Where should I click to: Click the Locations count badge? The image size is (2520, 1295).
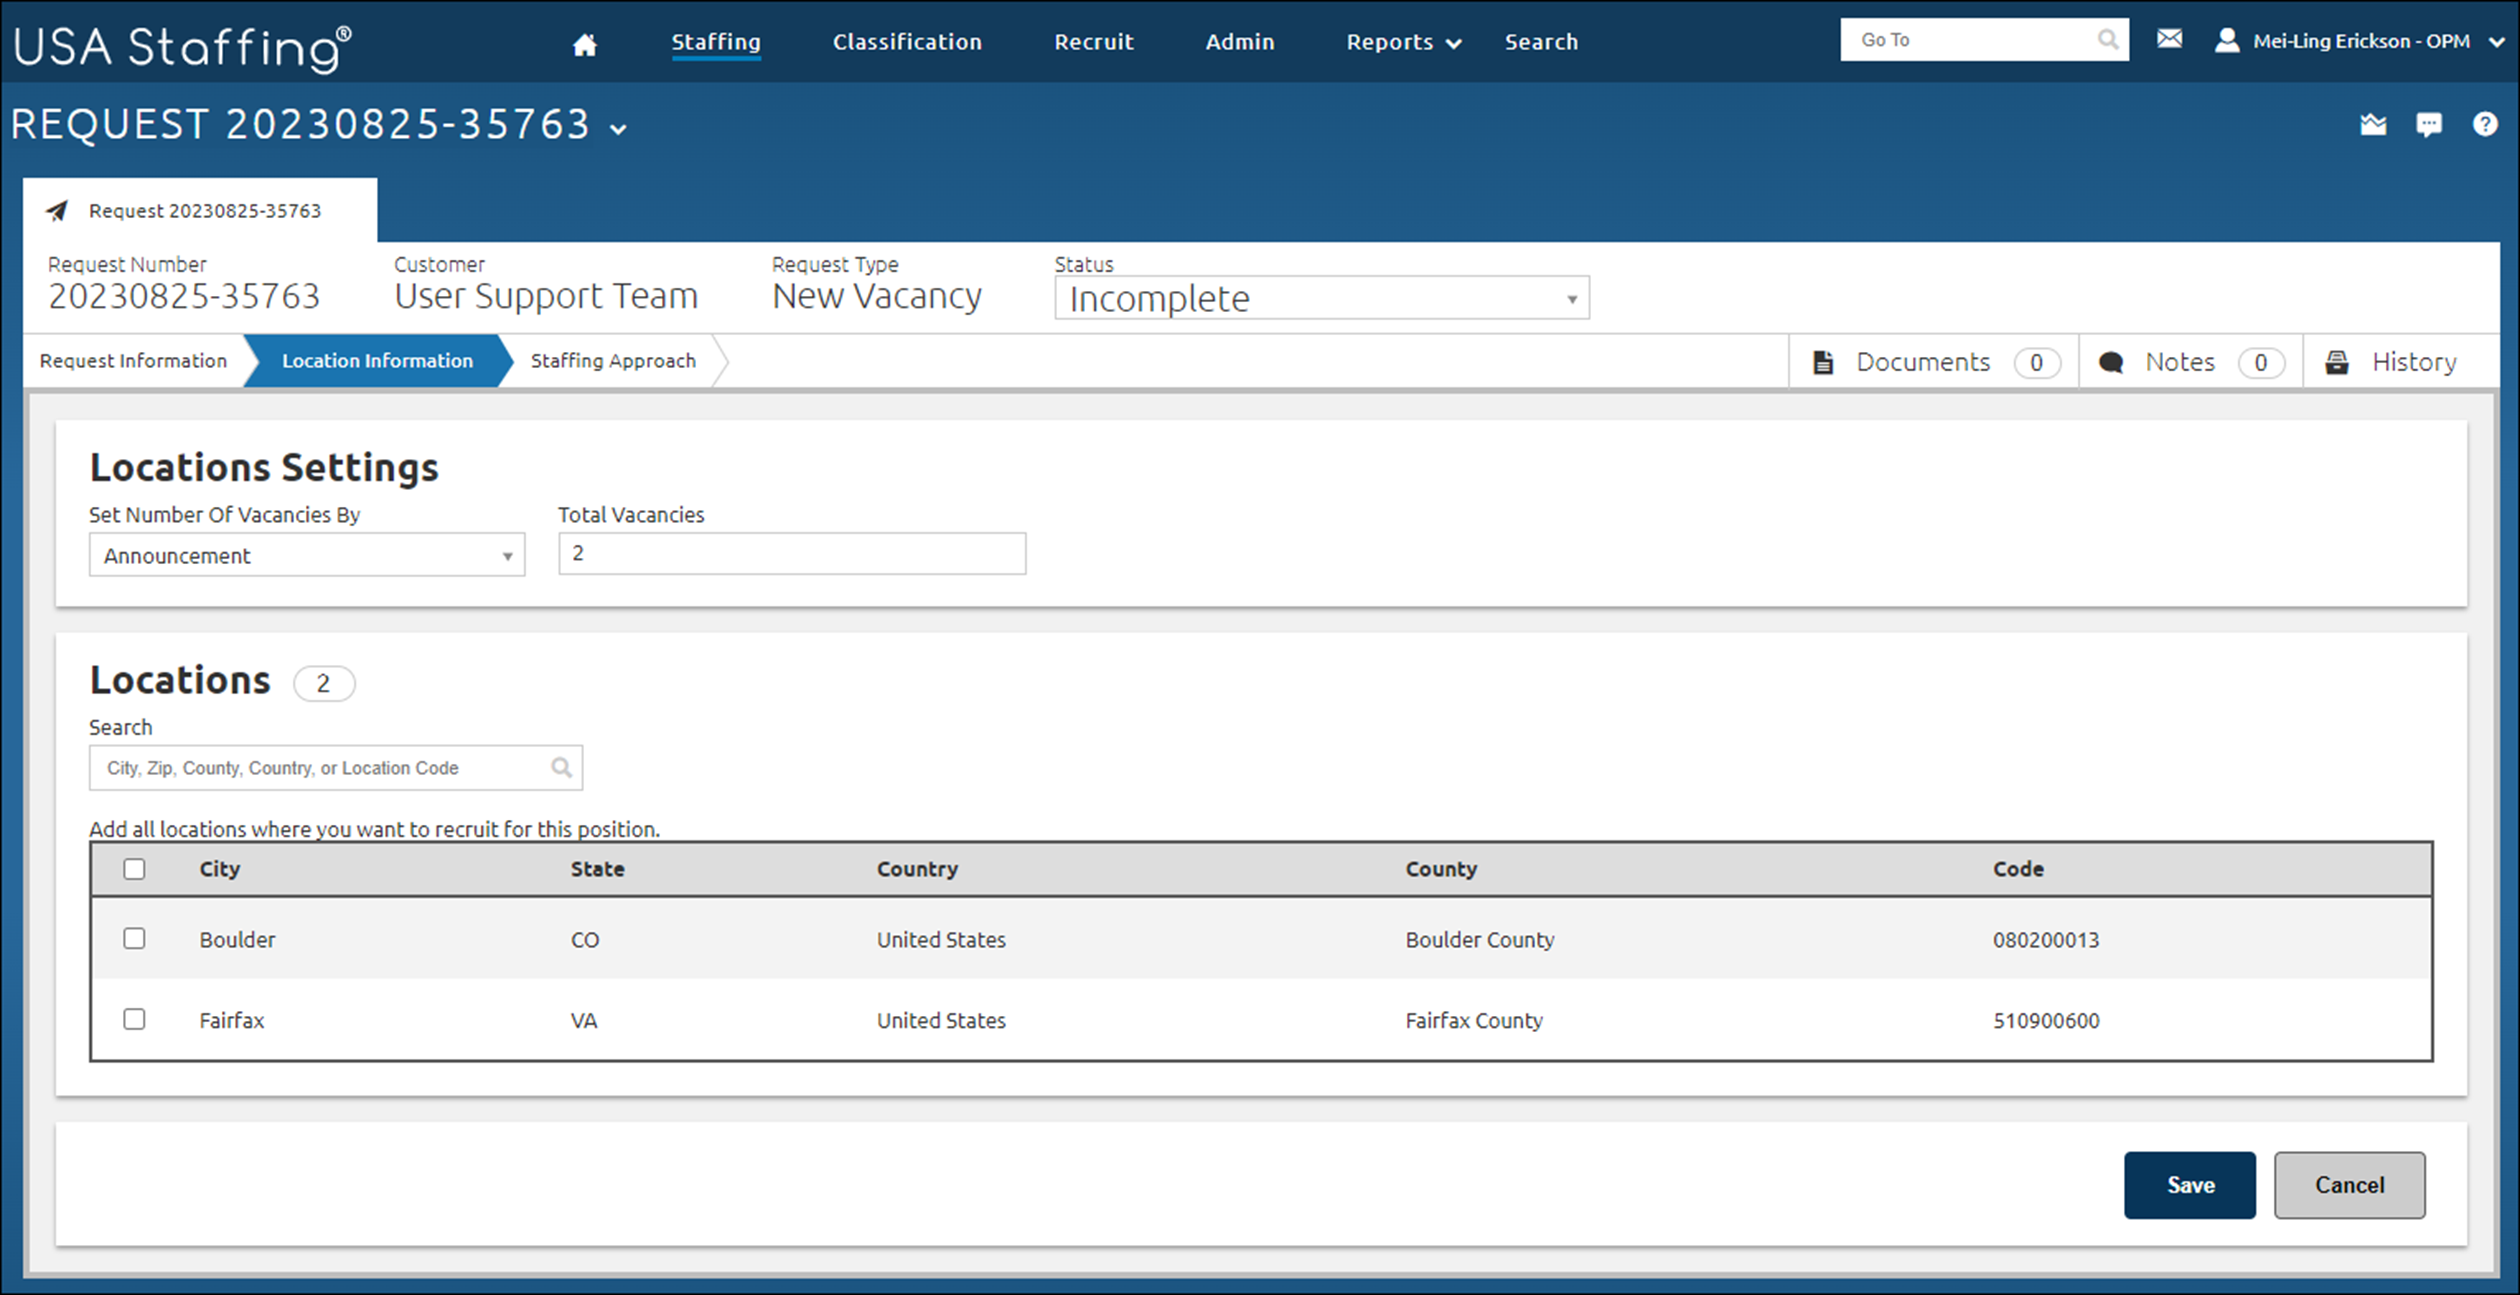point(323,683)
